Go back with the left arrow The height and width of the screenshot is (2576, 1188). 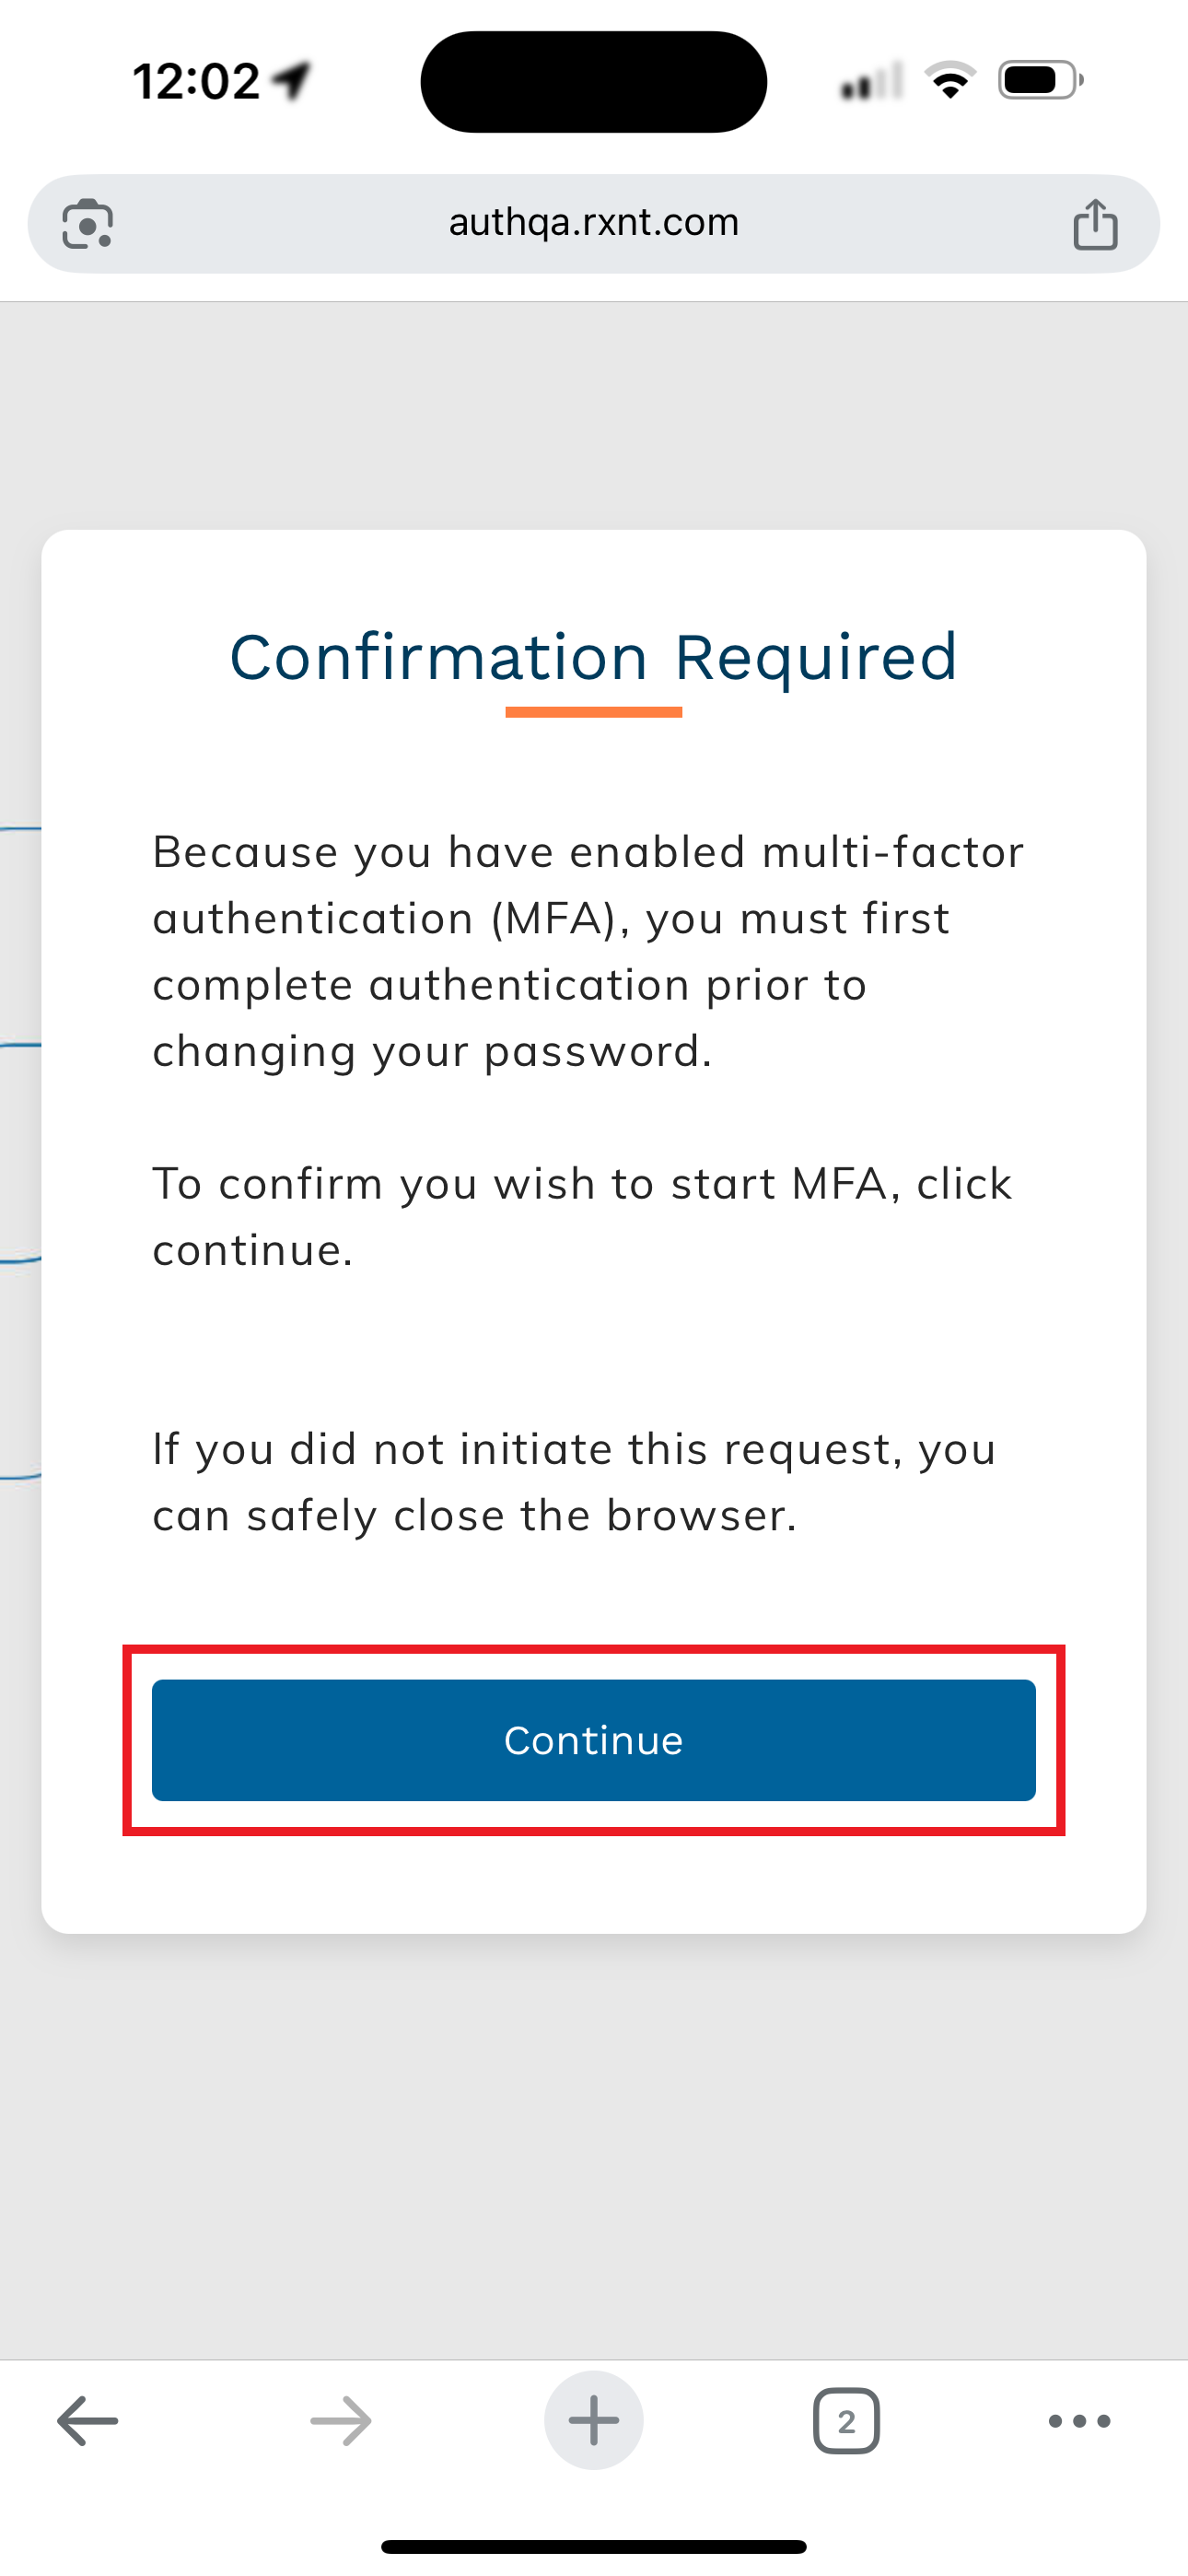pos(88,2421)
